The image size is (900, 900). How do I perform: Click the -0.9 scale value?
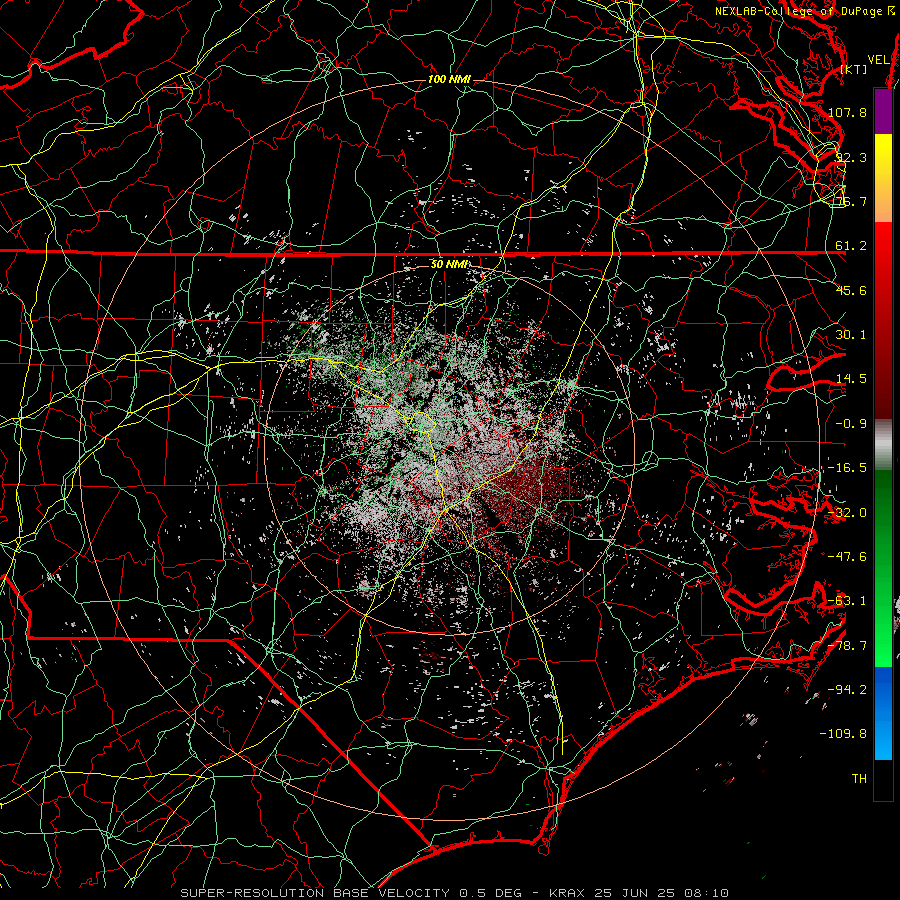pos(851,424)
